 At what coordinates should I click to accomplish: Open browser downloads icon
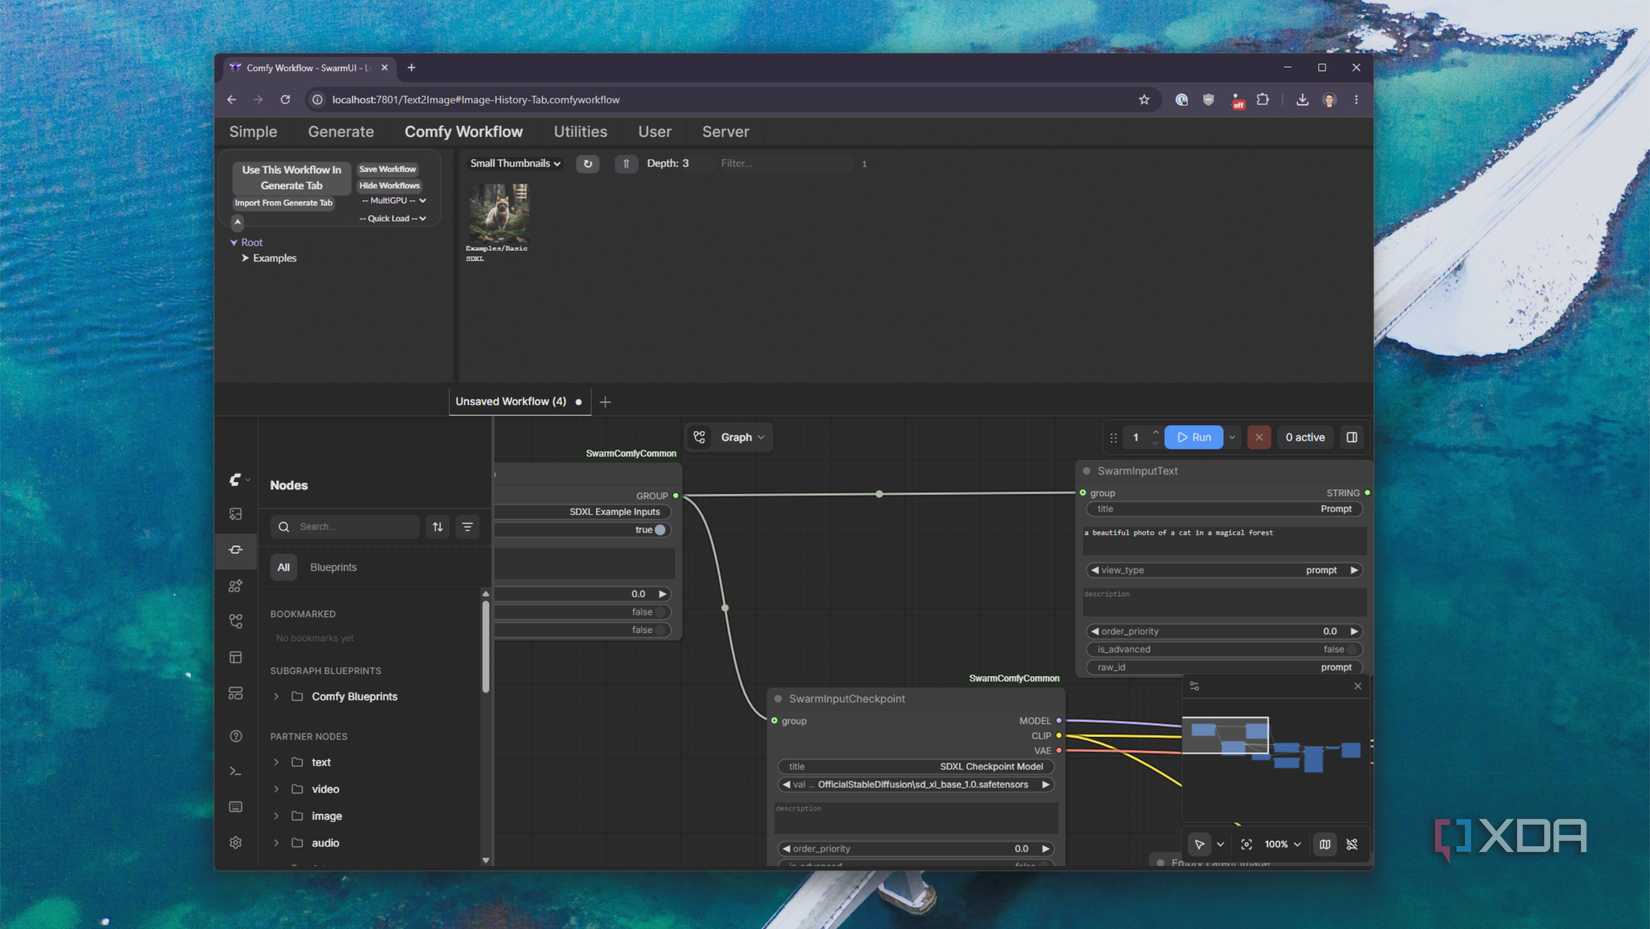pyautogui.click(x=1302, y=100)
